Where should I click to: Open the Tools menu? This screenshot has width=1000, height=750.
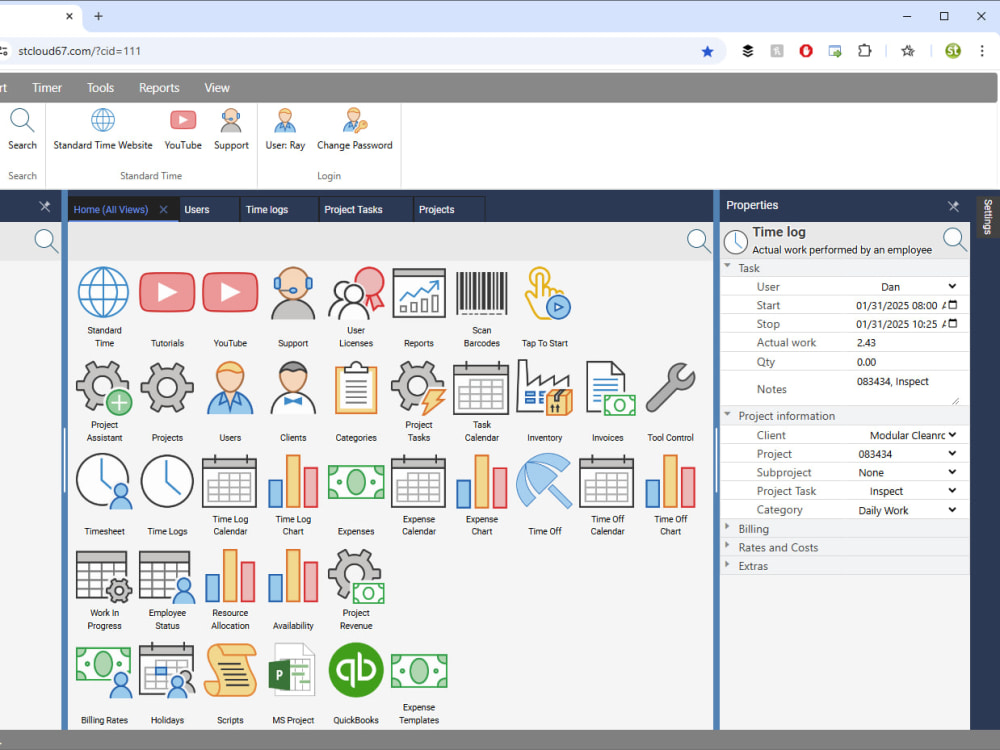click(100, 88)
